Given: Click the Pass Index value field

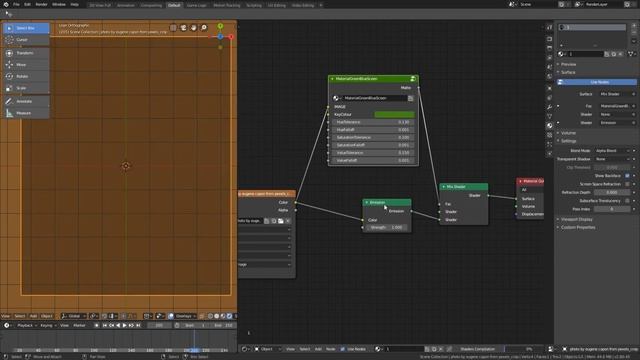Looking at the screenshot, I should tap(612, 209).
